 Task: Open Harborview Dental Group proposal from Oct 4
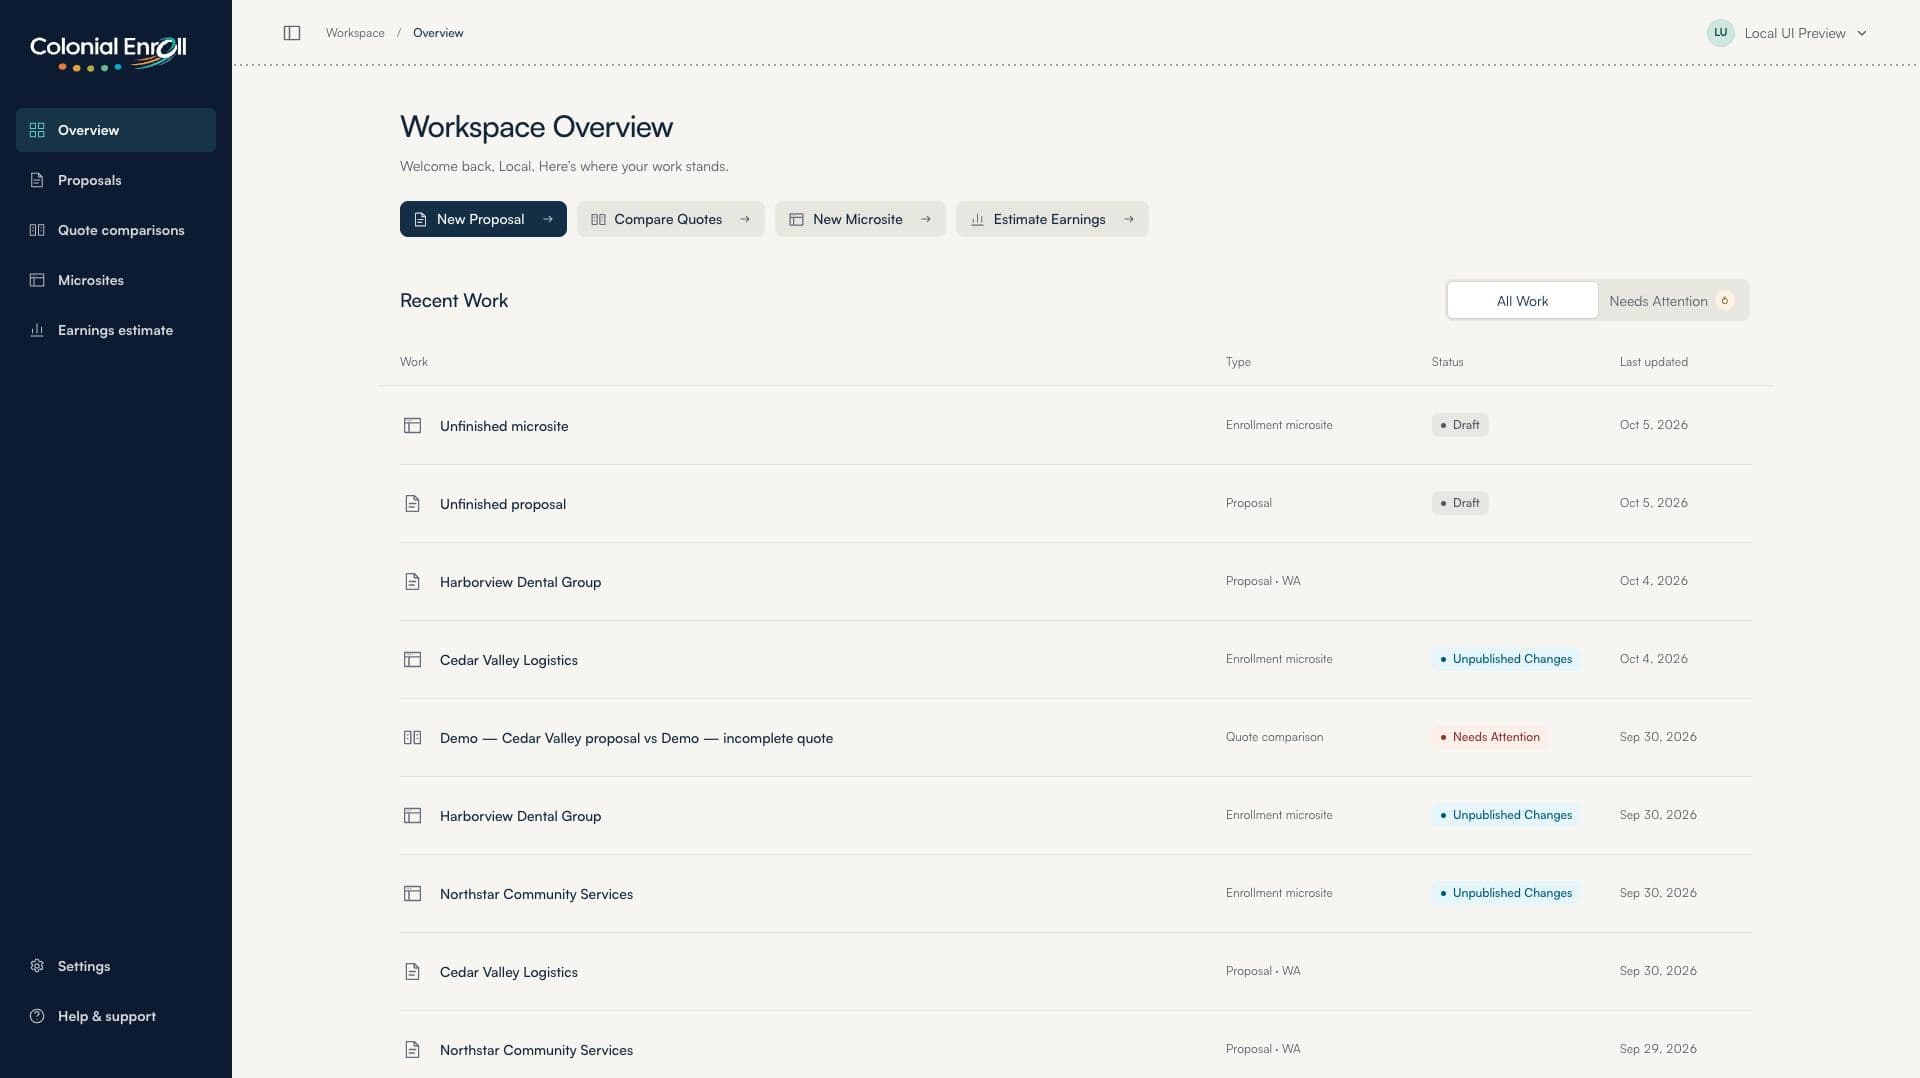tap(1075, 581)
